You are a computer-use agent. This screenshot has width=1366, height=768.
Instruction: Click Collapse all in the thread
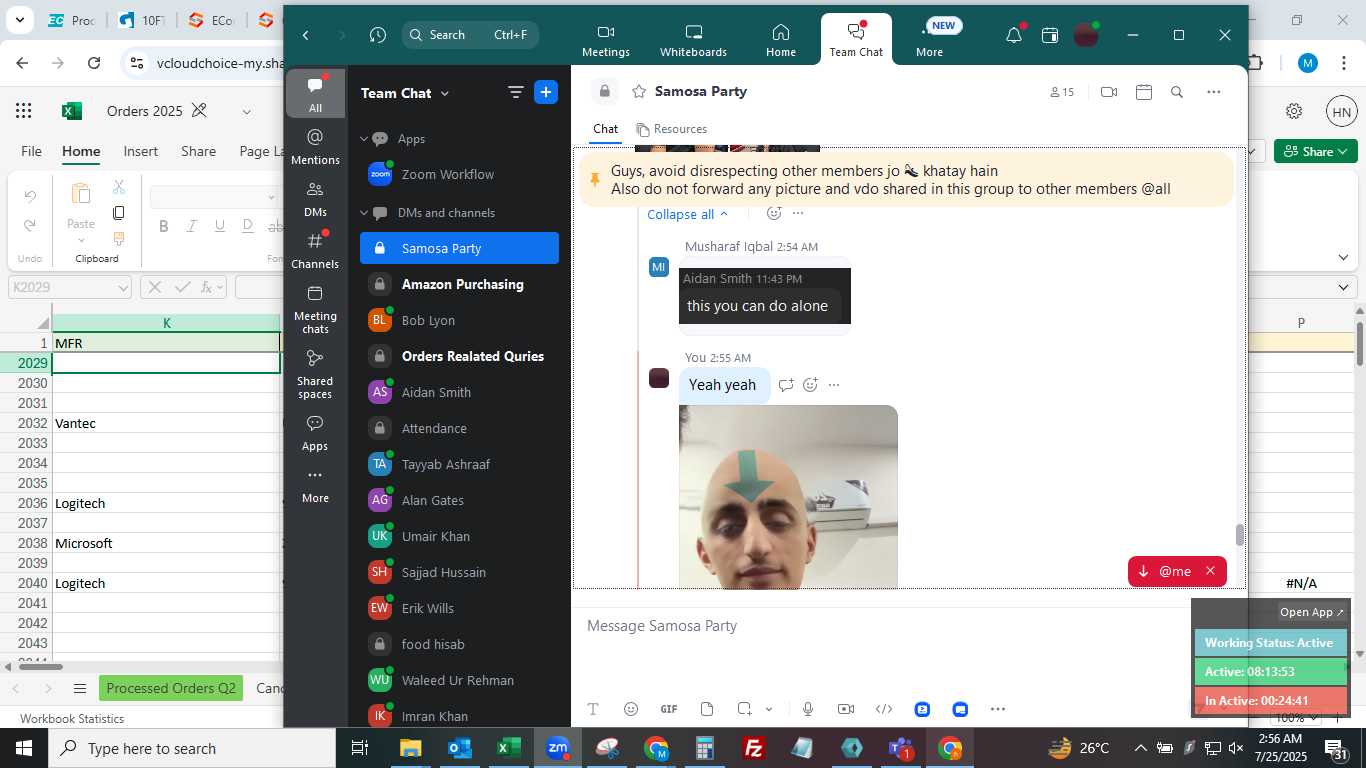pyautogui.click(x=688, y=214)
